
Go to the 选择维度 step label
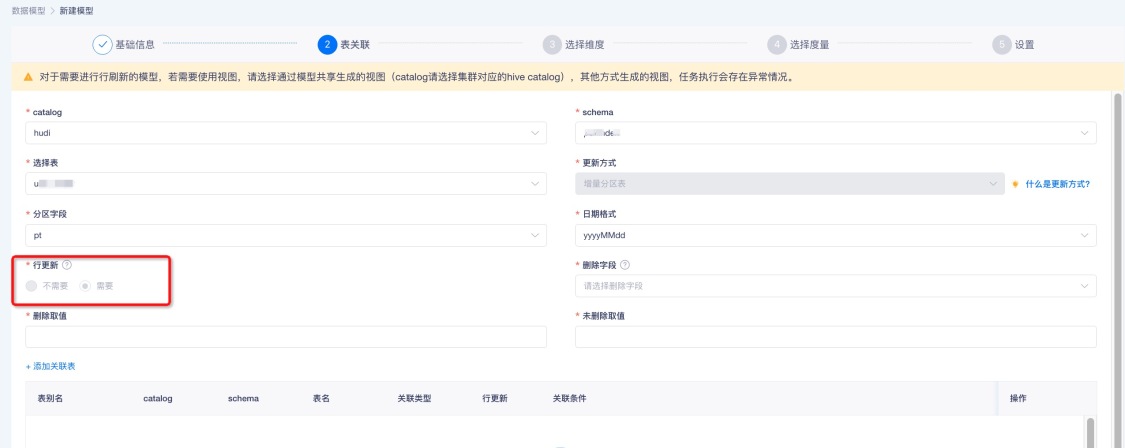[x=584, y=45]
